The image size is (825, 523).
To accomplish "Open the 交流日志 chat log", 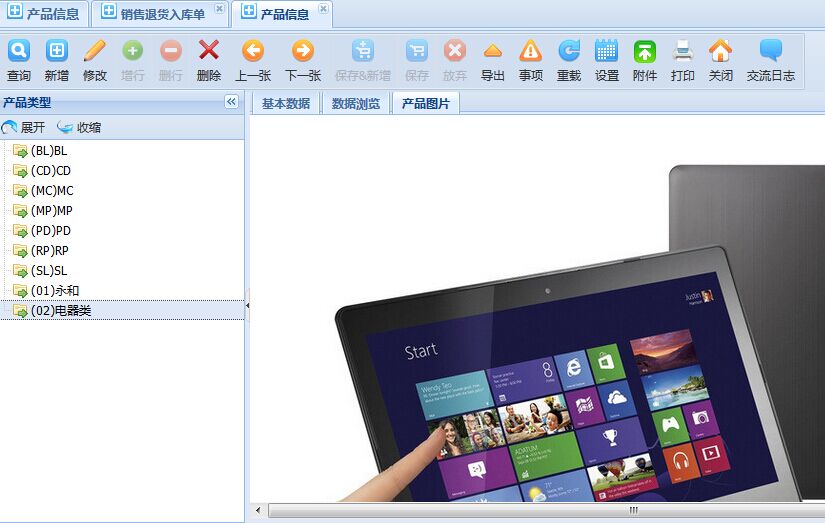I will point(770,52).
